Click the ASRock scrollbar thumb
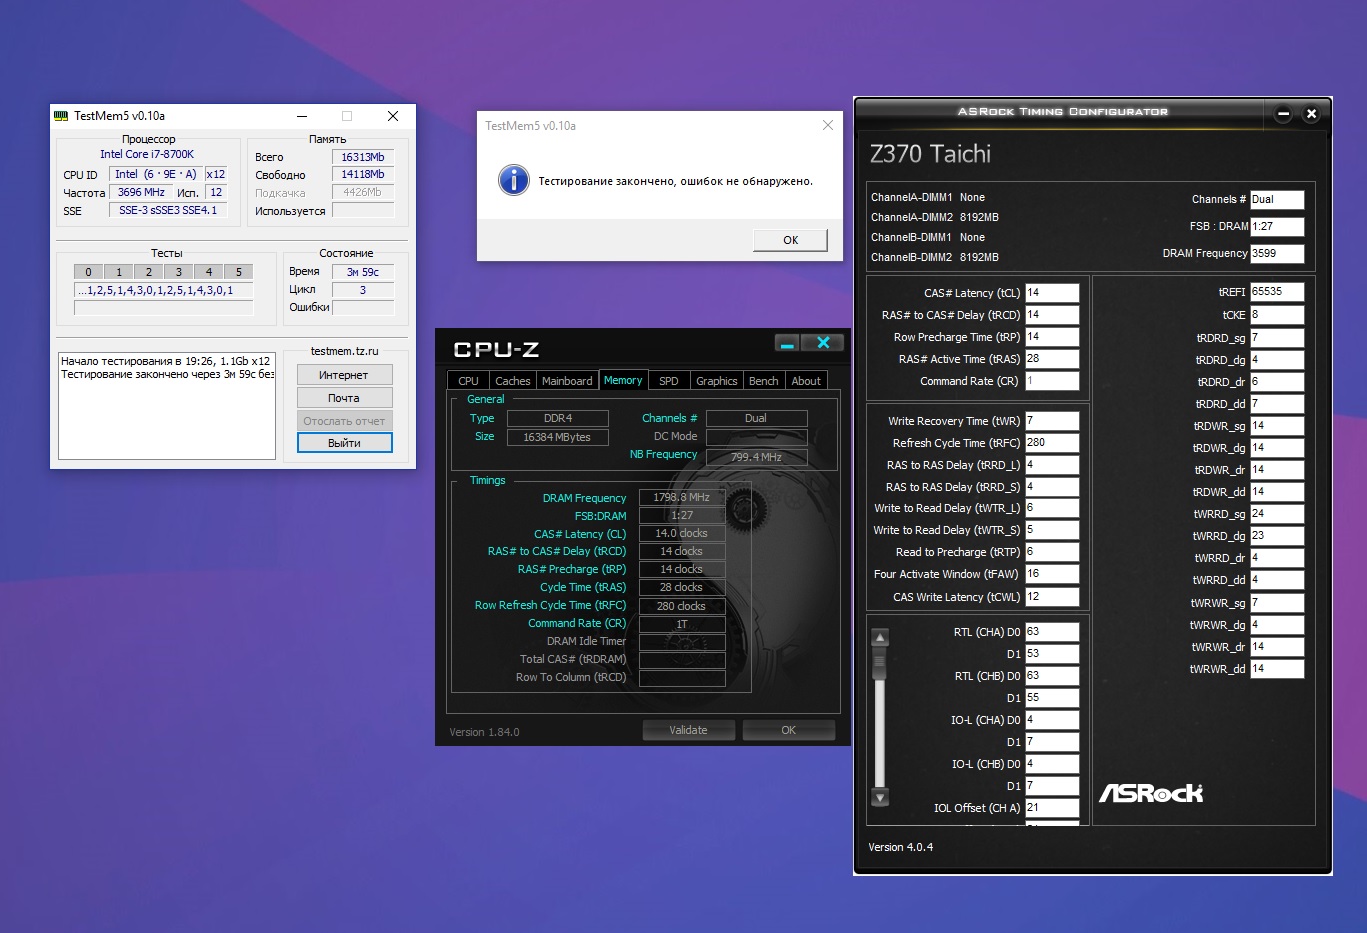The image size is (1367, 933). point(880,662)
